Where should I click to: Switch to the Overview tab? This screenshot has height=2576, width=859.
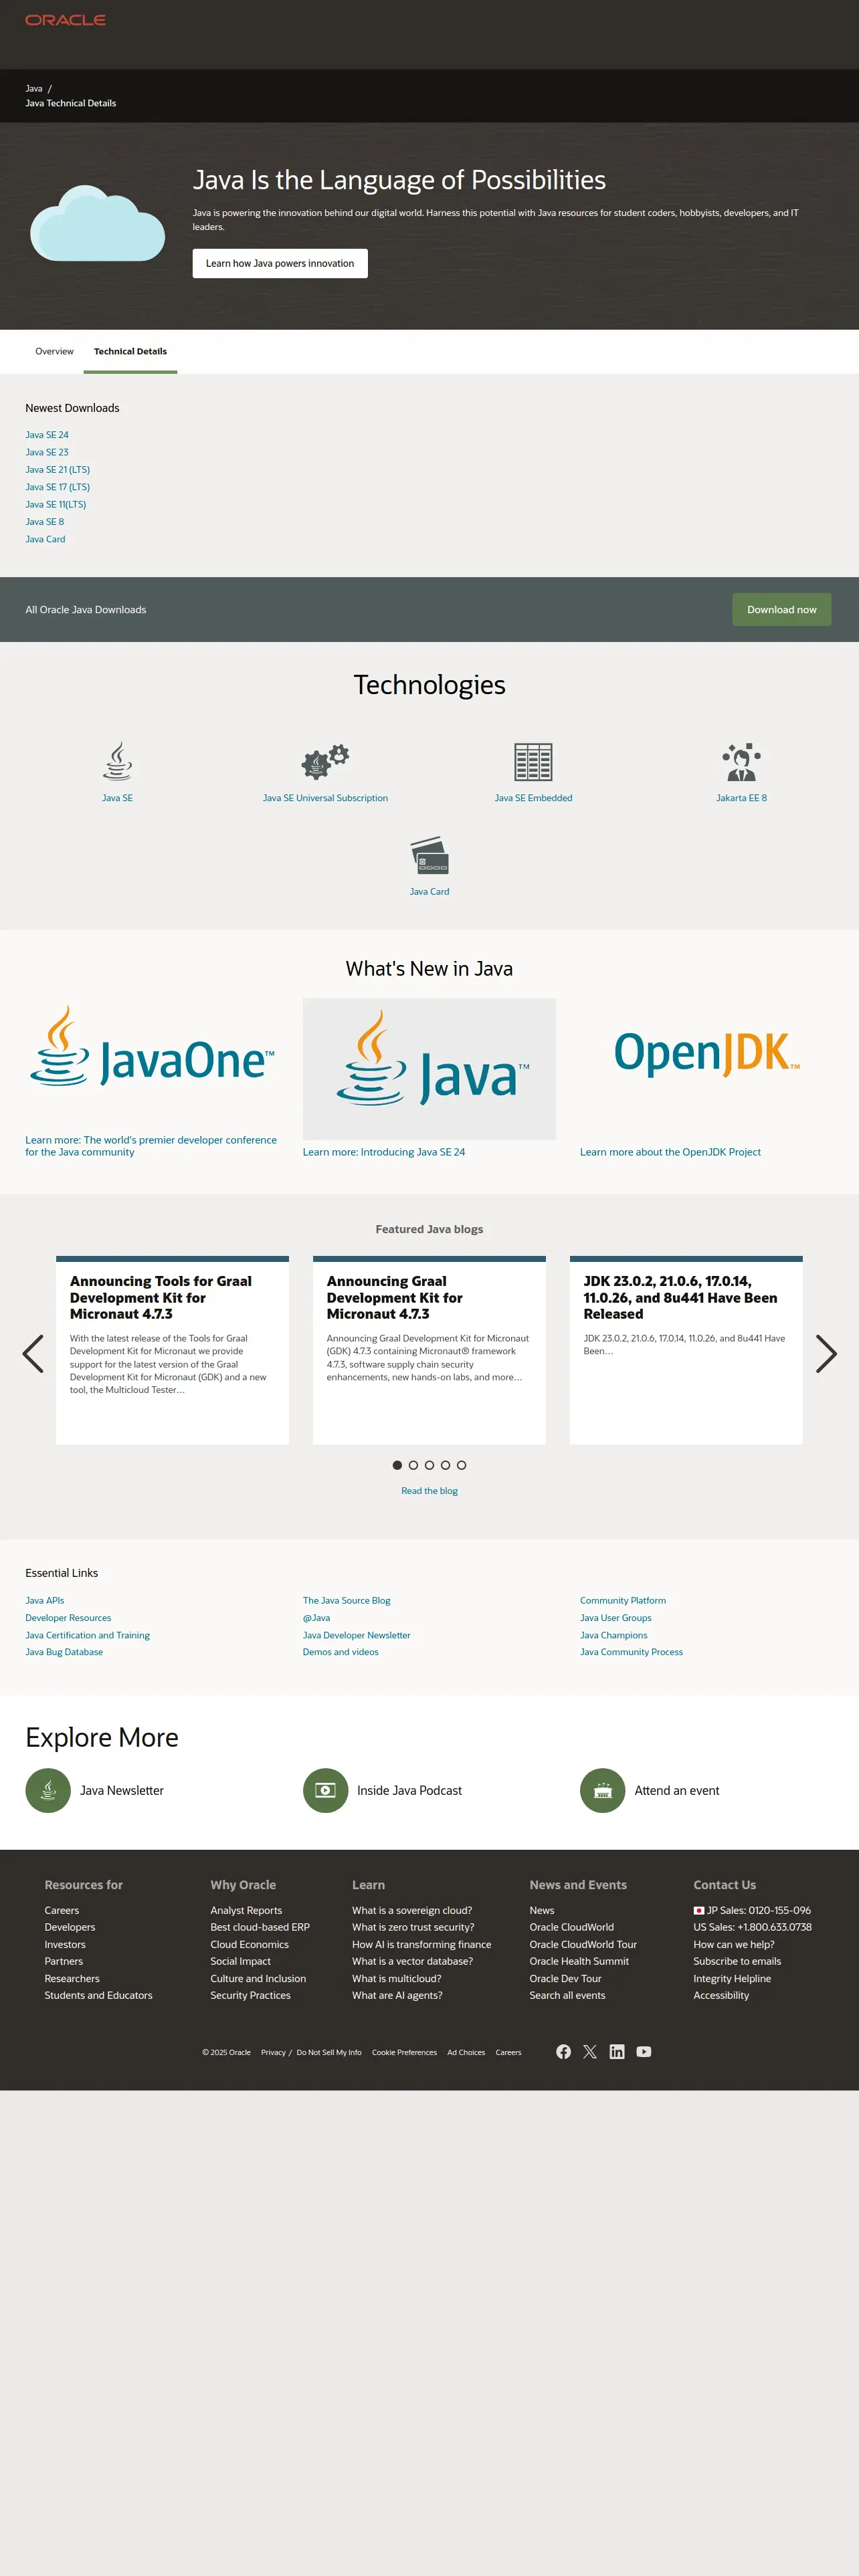[x=54, y=351]
